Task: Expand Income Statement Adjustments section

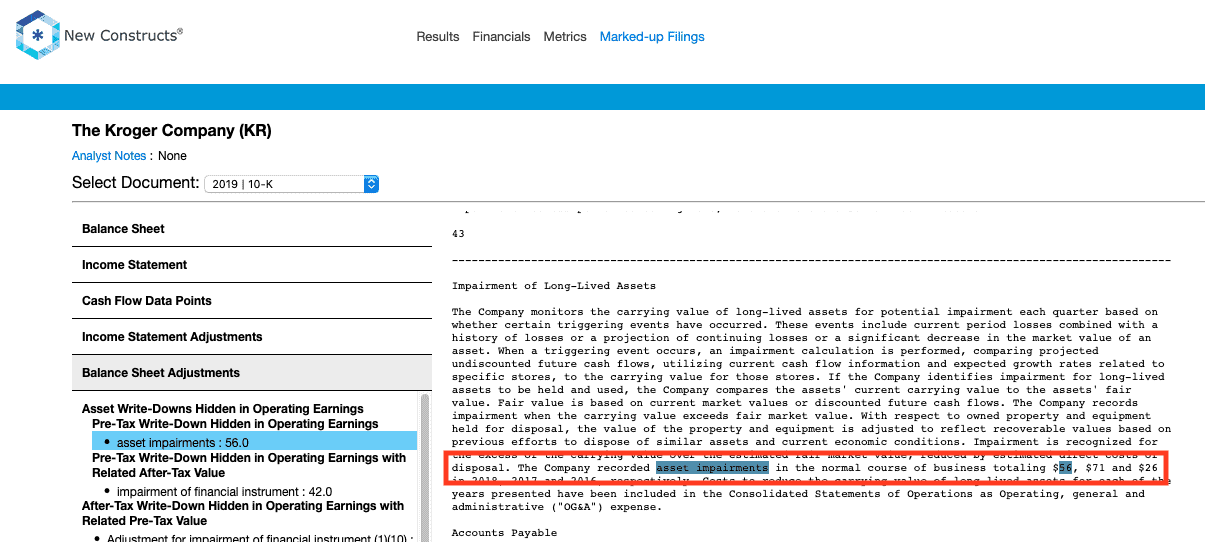Action: coord(252,337)
